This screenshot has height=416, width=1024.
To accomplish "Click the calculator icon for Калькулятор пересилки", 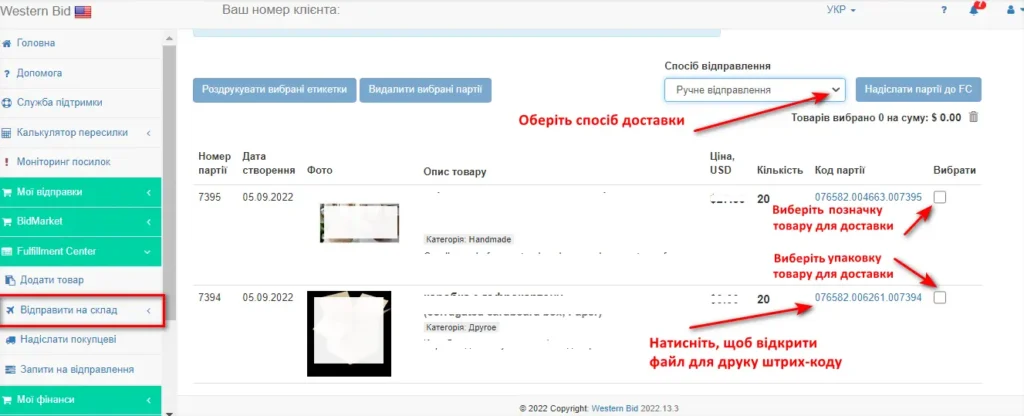I will click(7, 133).
